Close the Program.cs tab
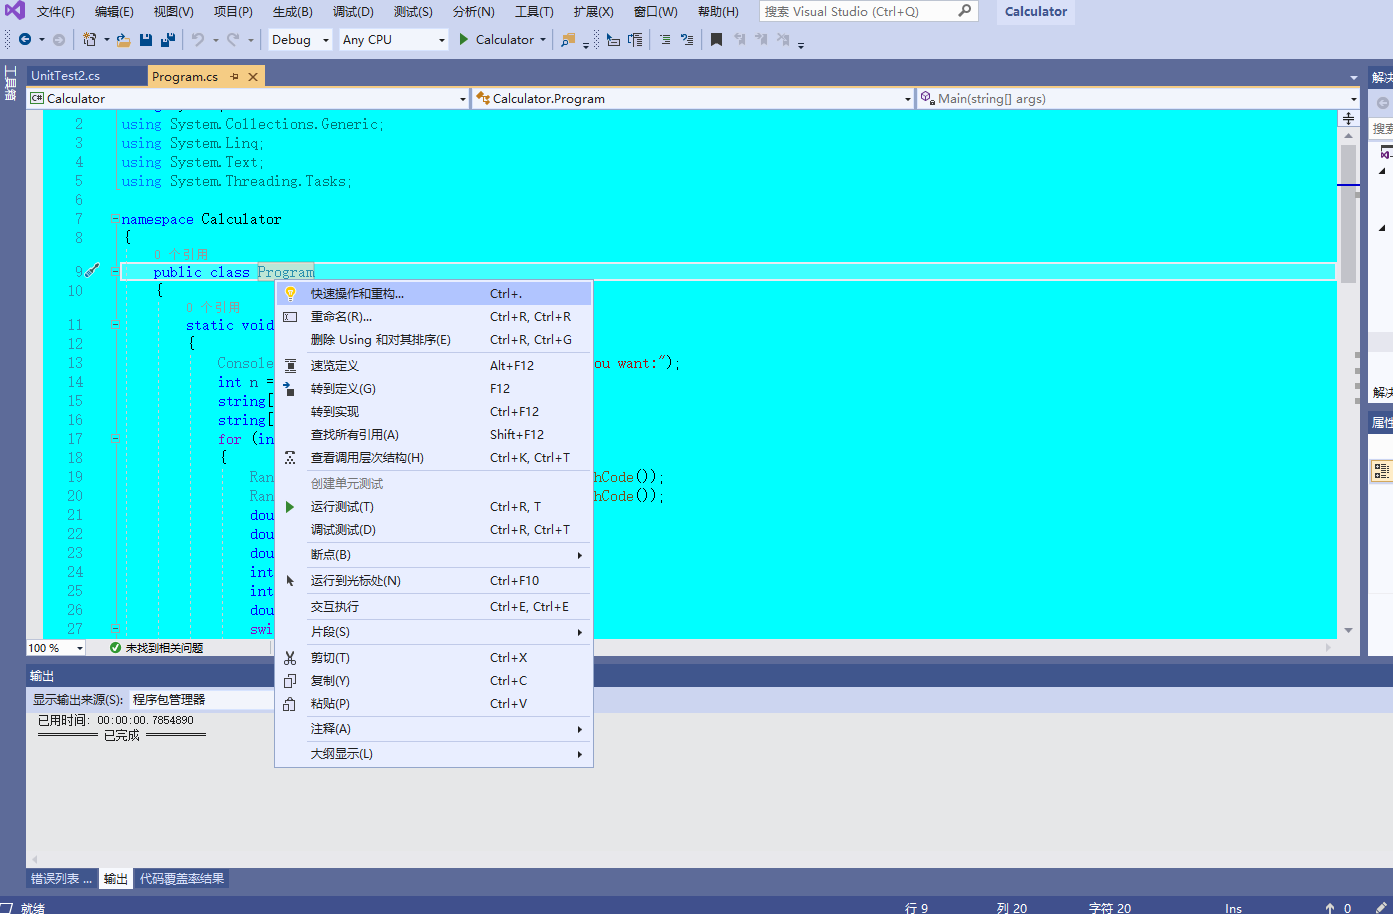1393x914 pixels. pos(253,76)
